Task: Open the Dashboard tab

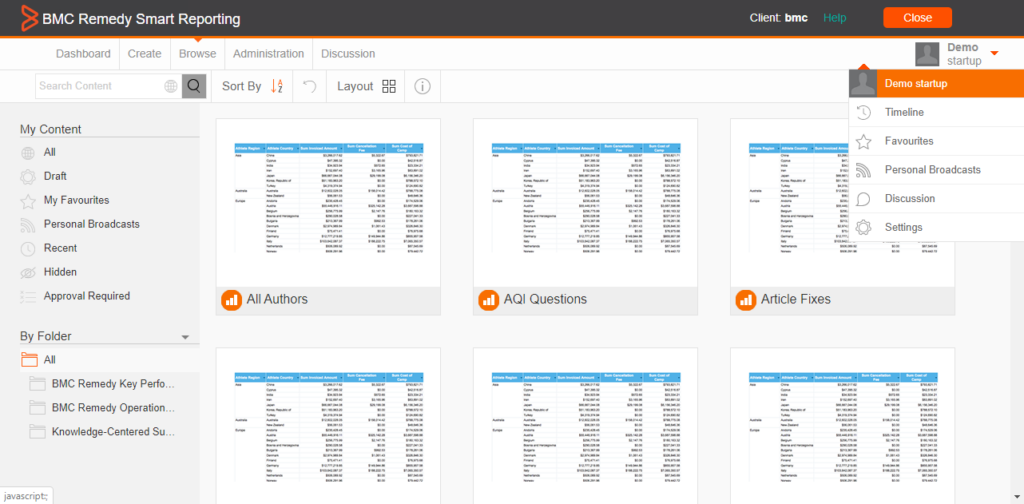Action: [x=83, y=54]
